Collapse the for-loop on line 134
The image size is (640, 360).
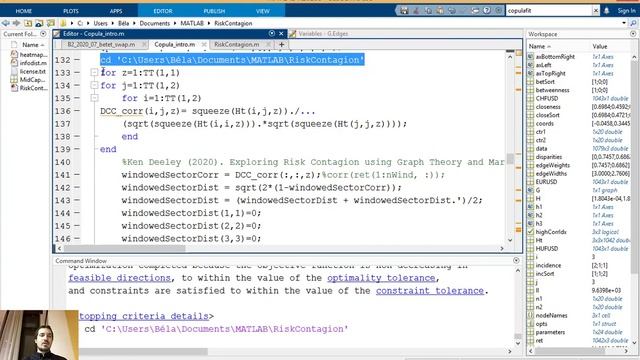(94, 85)
